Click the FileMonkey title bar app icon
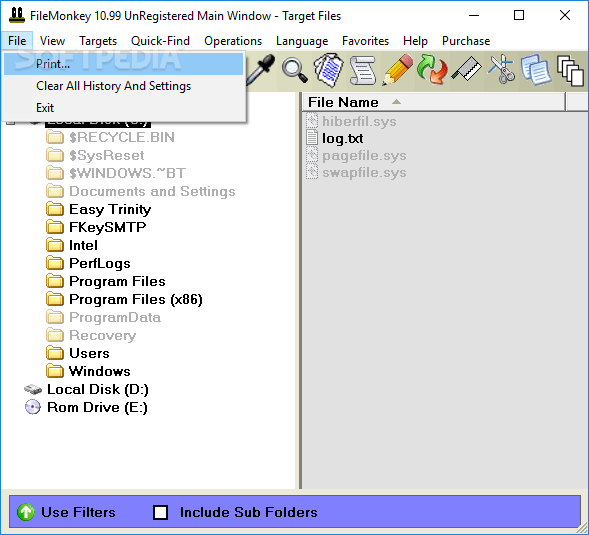The width and height of the screenshot is (589, 535). [x=17, y=16]
